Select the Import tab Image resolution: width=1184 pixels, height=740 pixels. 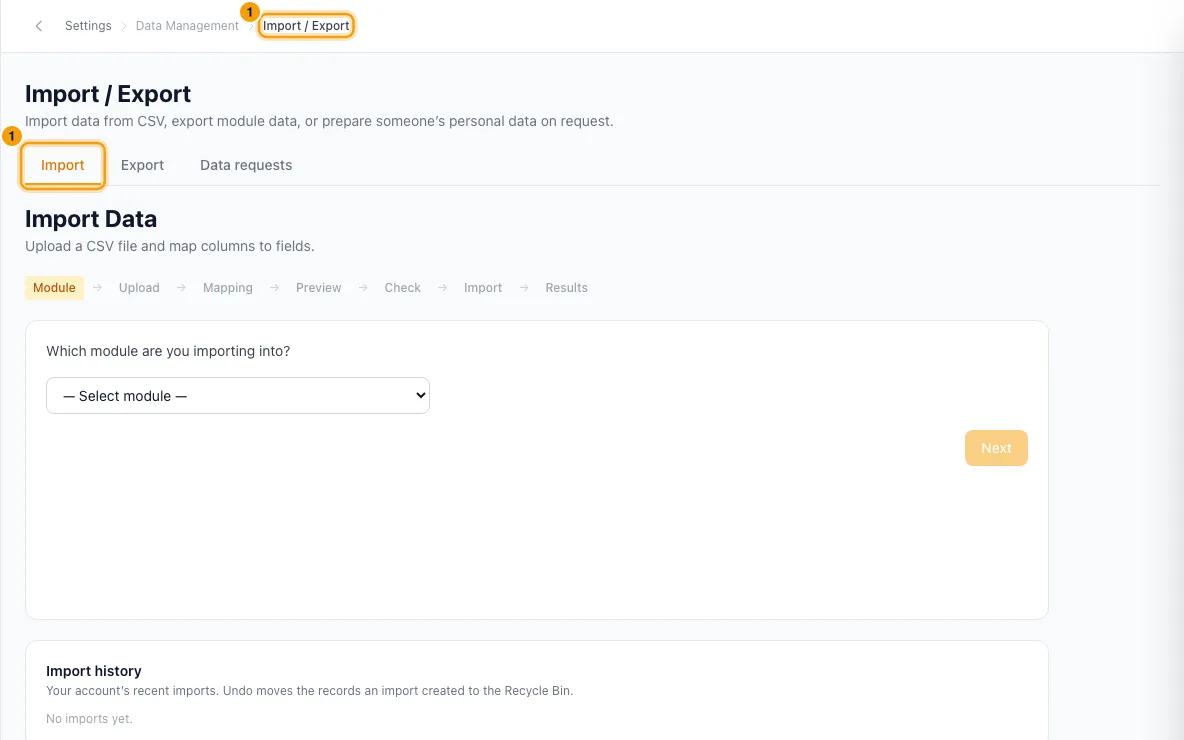pos(63,165)
